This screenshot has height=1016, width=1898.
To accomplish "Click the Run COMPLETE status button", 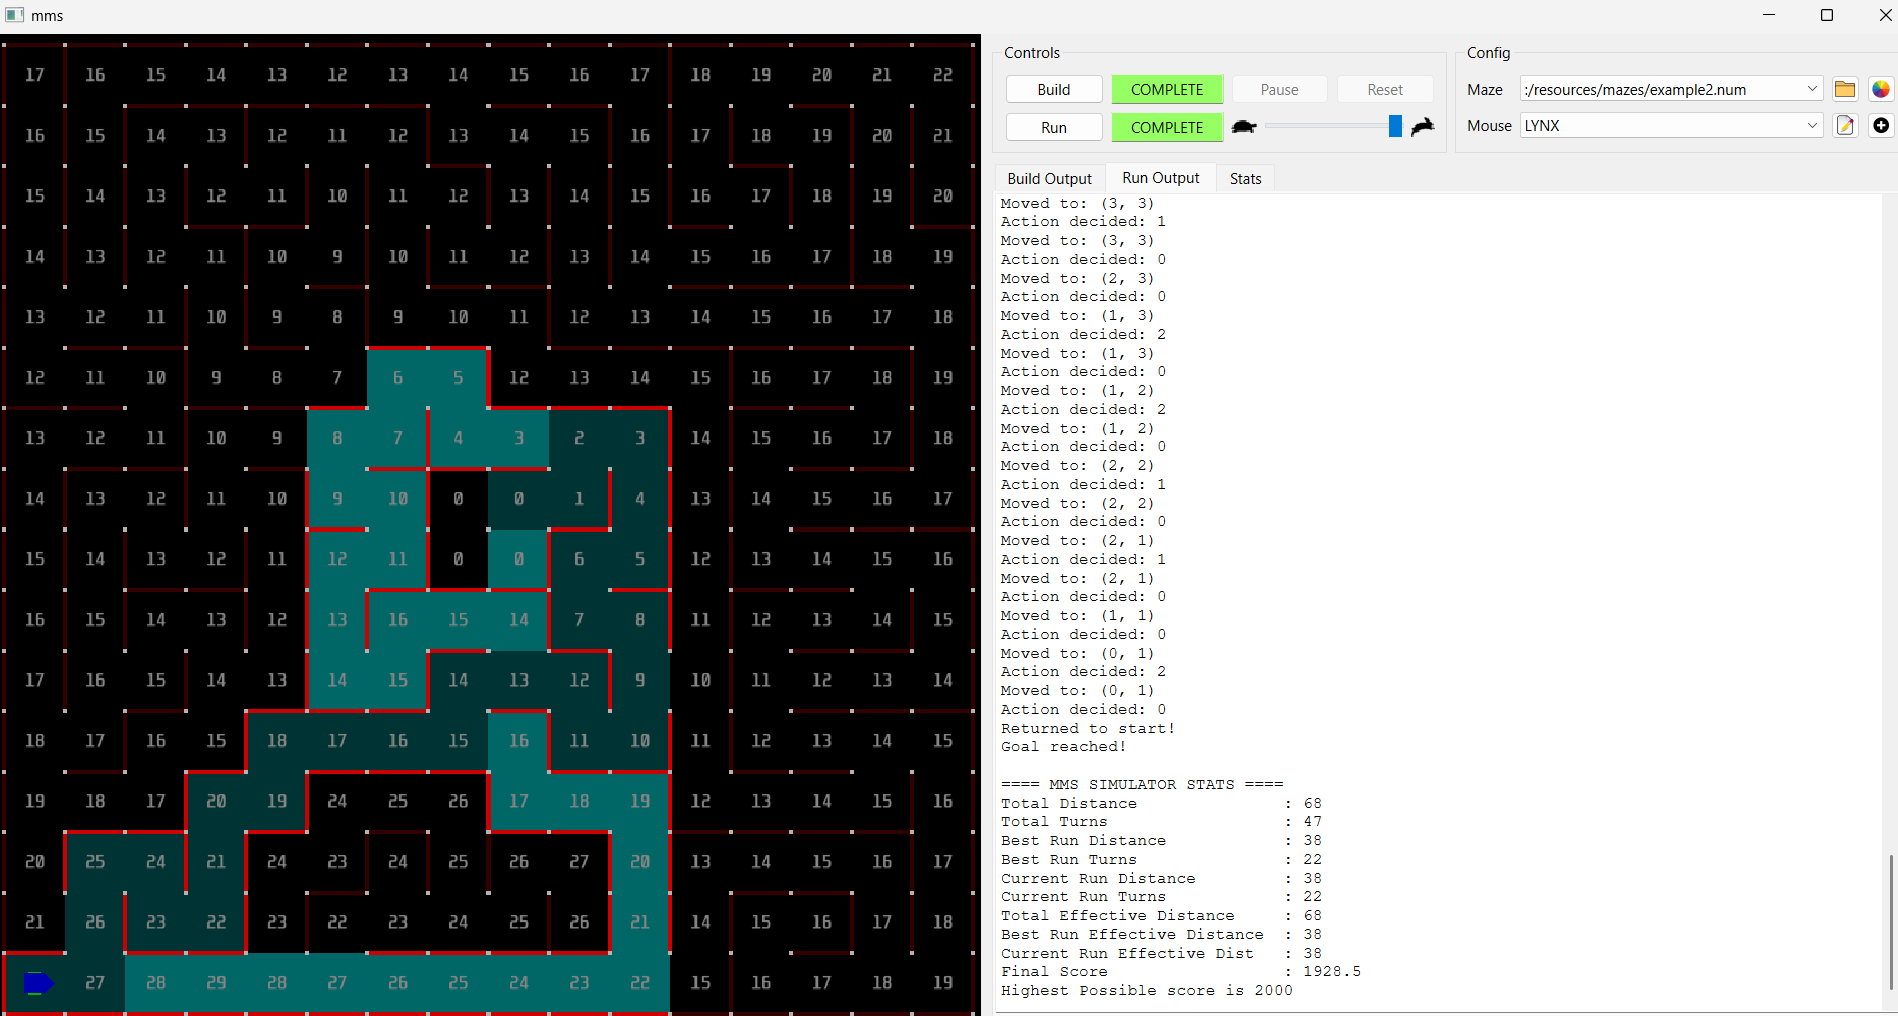I will (1167, 127).
